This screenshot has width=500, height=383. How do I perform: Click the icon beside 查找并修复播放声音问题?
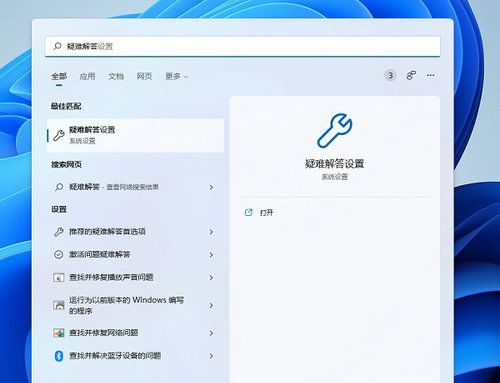click(x=59, y=277)
